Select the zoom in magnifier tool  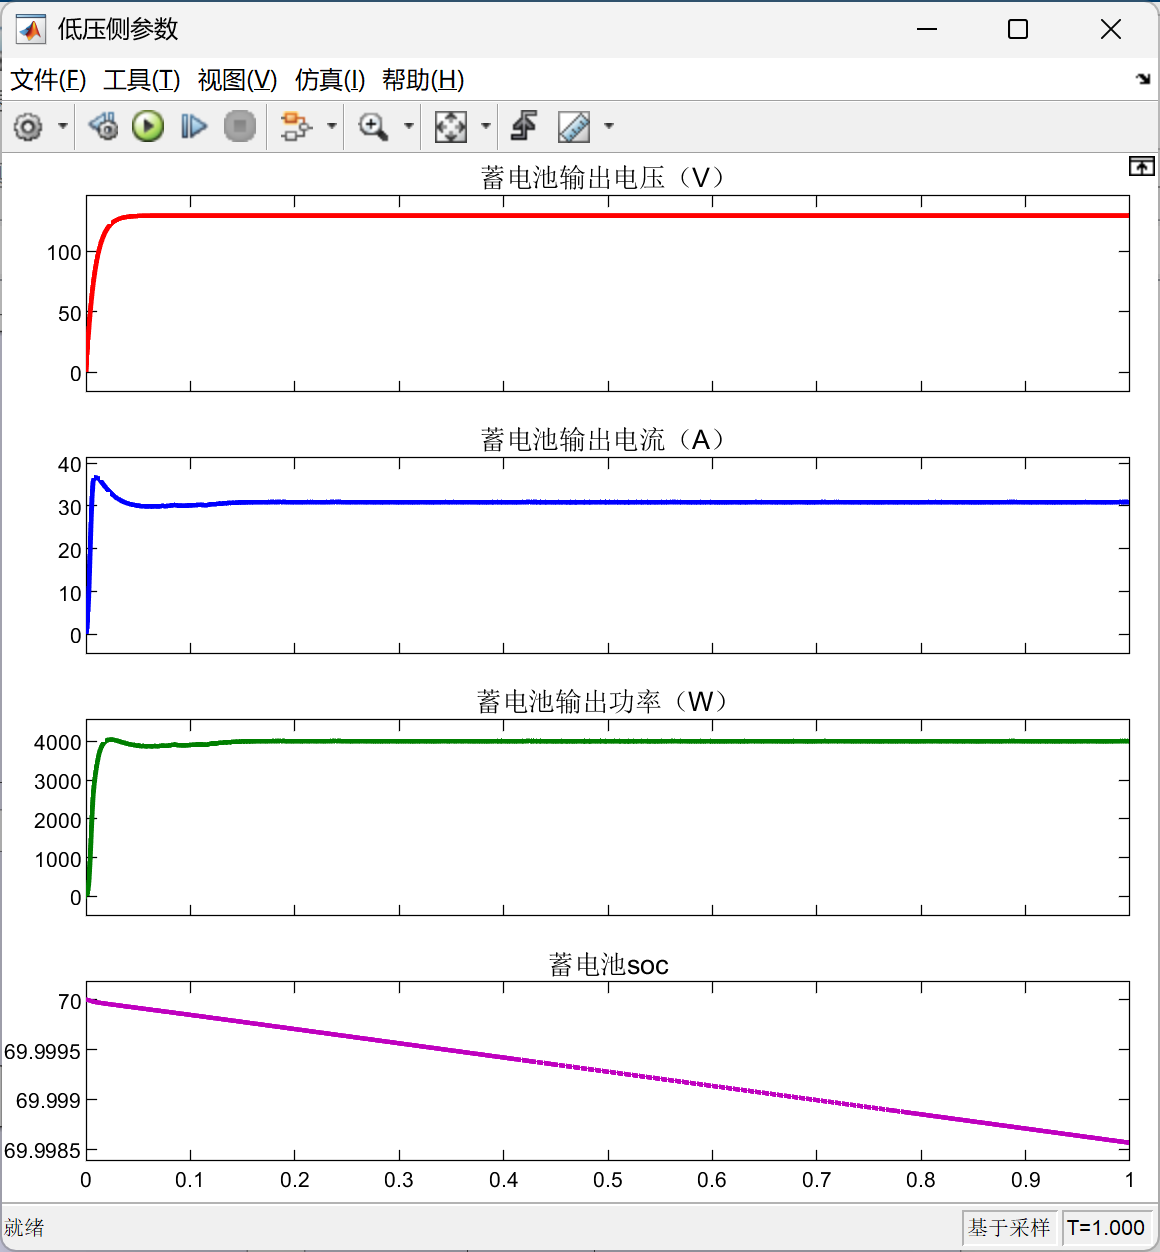click(373, 126)
